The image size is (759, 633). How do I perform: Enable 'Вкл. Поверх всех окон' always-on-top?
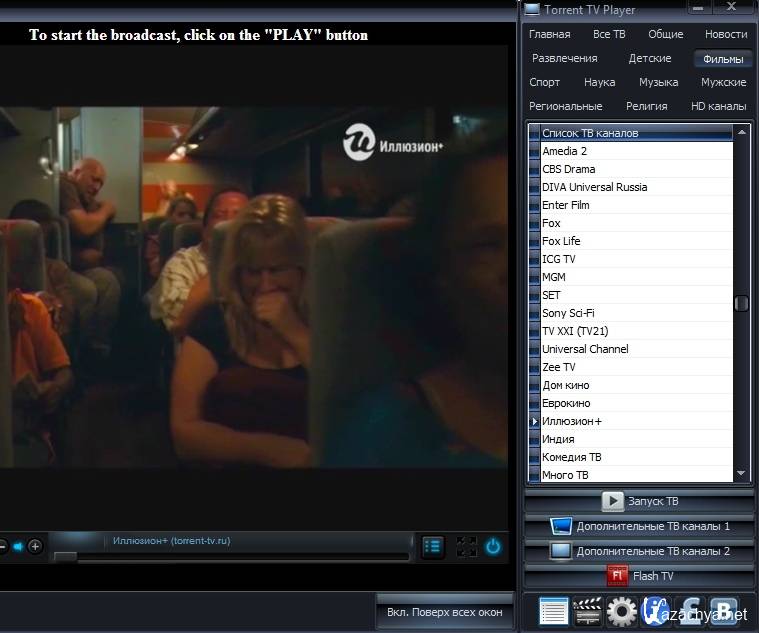[445, 612]
